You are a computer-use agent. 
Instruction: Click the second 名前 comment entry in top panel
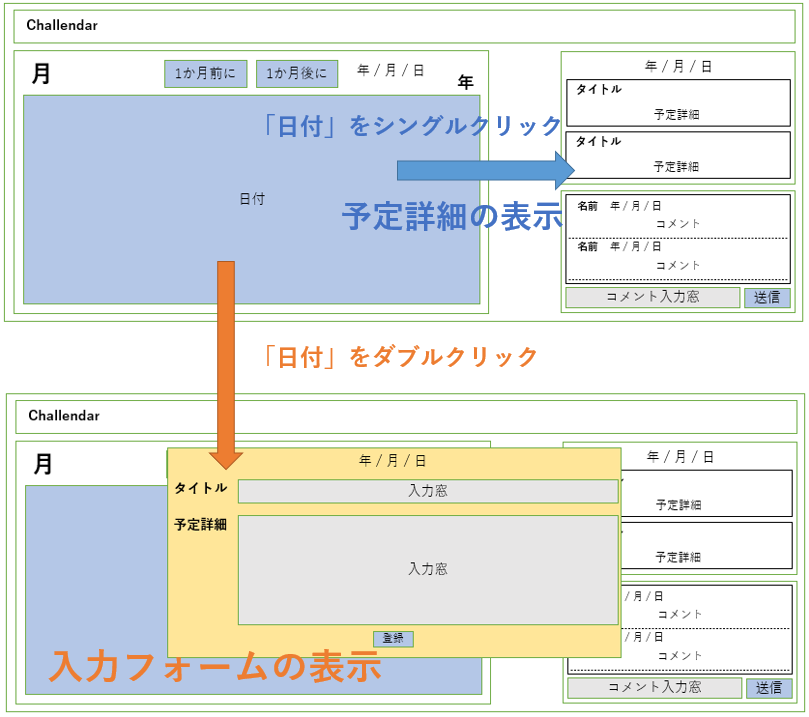coord(678,256)
